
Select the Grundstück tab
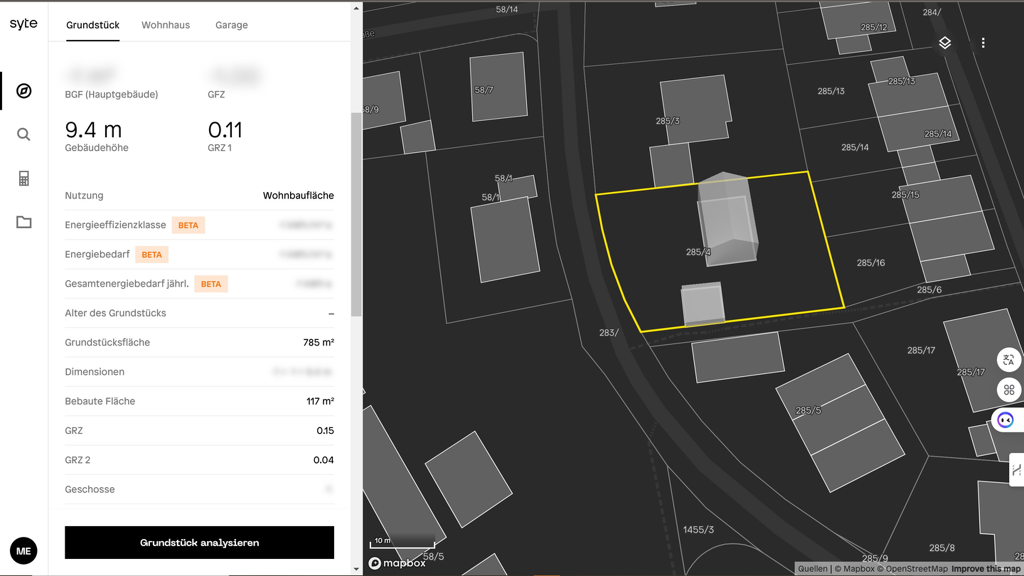(x=93, y=25)
